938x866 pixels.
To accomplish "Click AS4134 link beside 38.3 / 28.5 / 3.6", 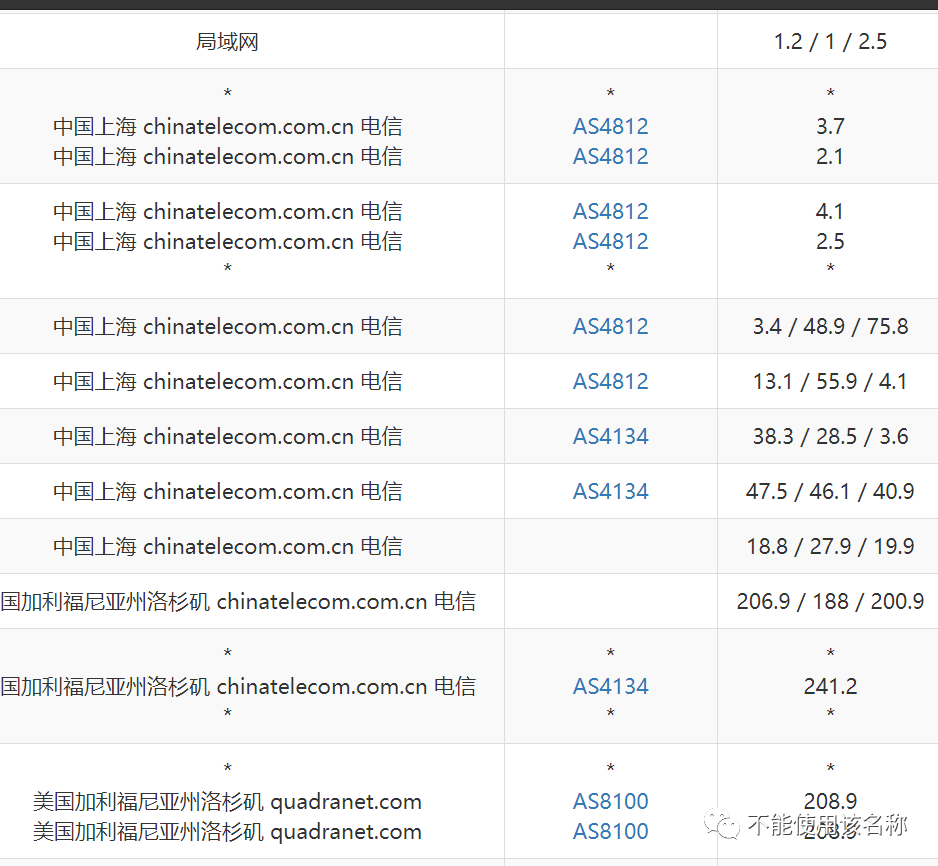I will click(x=610, y=436).
